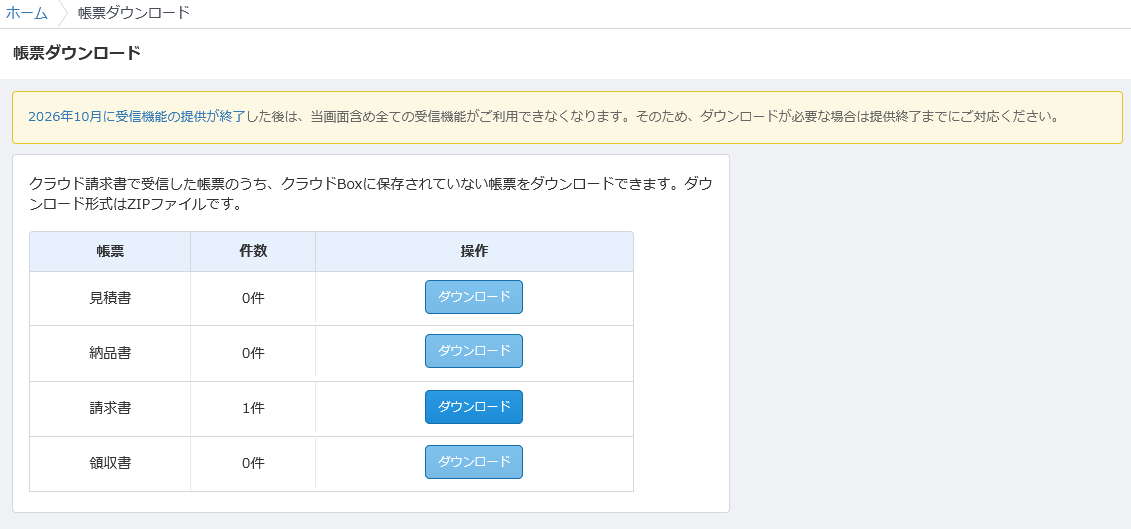
Task: Click the 0件 count in the 見積書 row
Action: (253, 298)
